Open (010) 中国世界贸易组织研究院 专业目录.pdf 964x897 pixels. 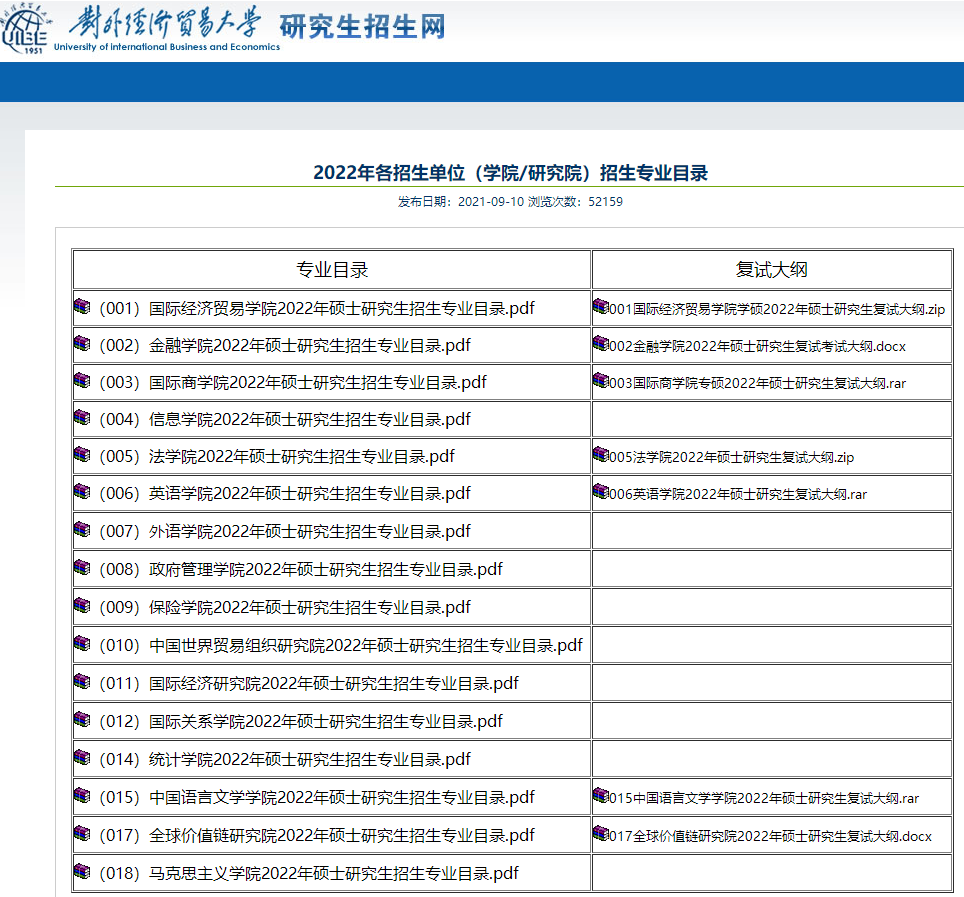pos(341,646)
